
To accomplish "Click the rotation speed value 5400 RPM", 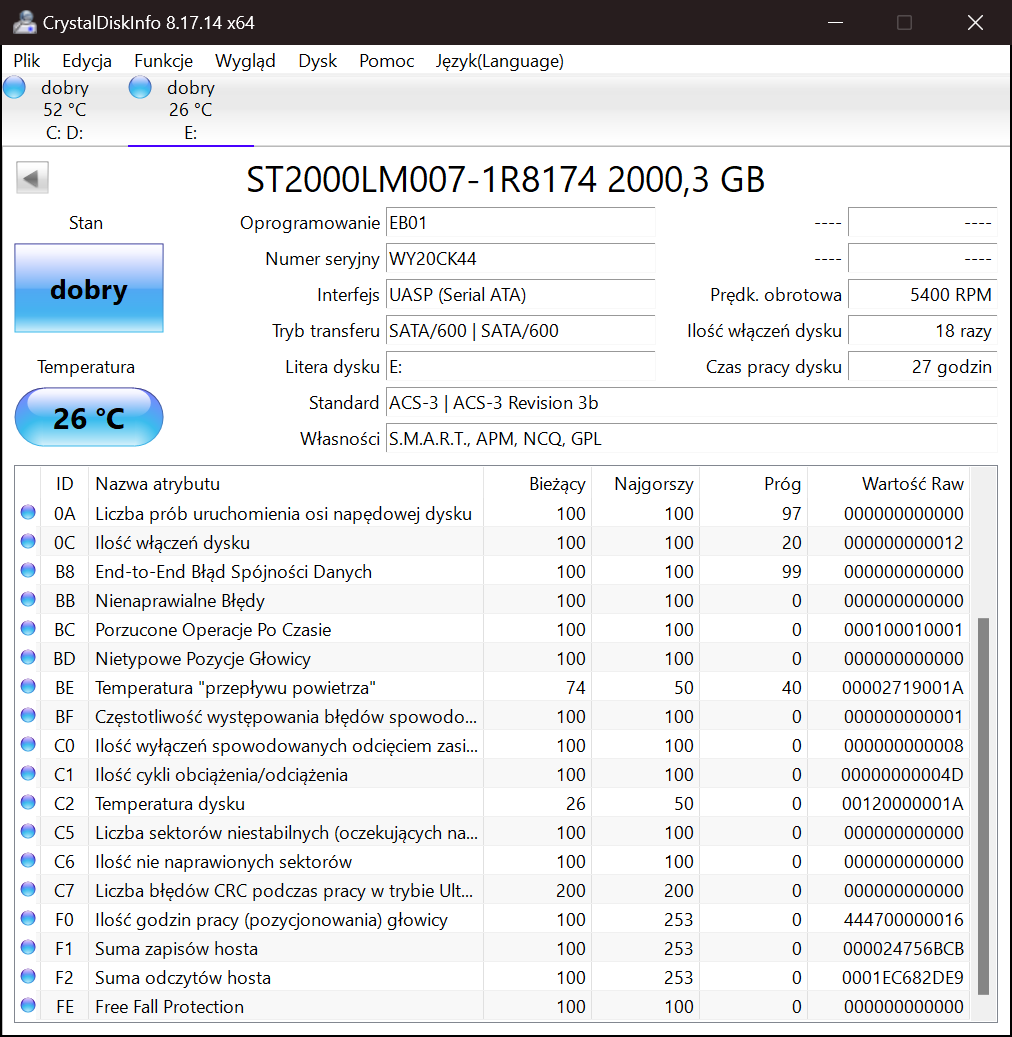I will [x=922, y=294].
